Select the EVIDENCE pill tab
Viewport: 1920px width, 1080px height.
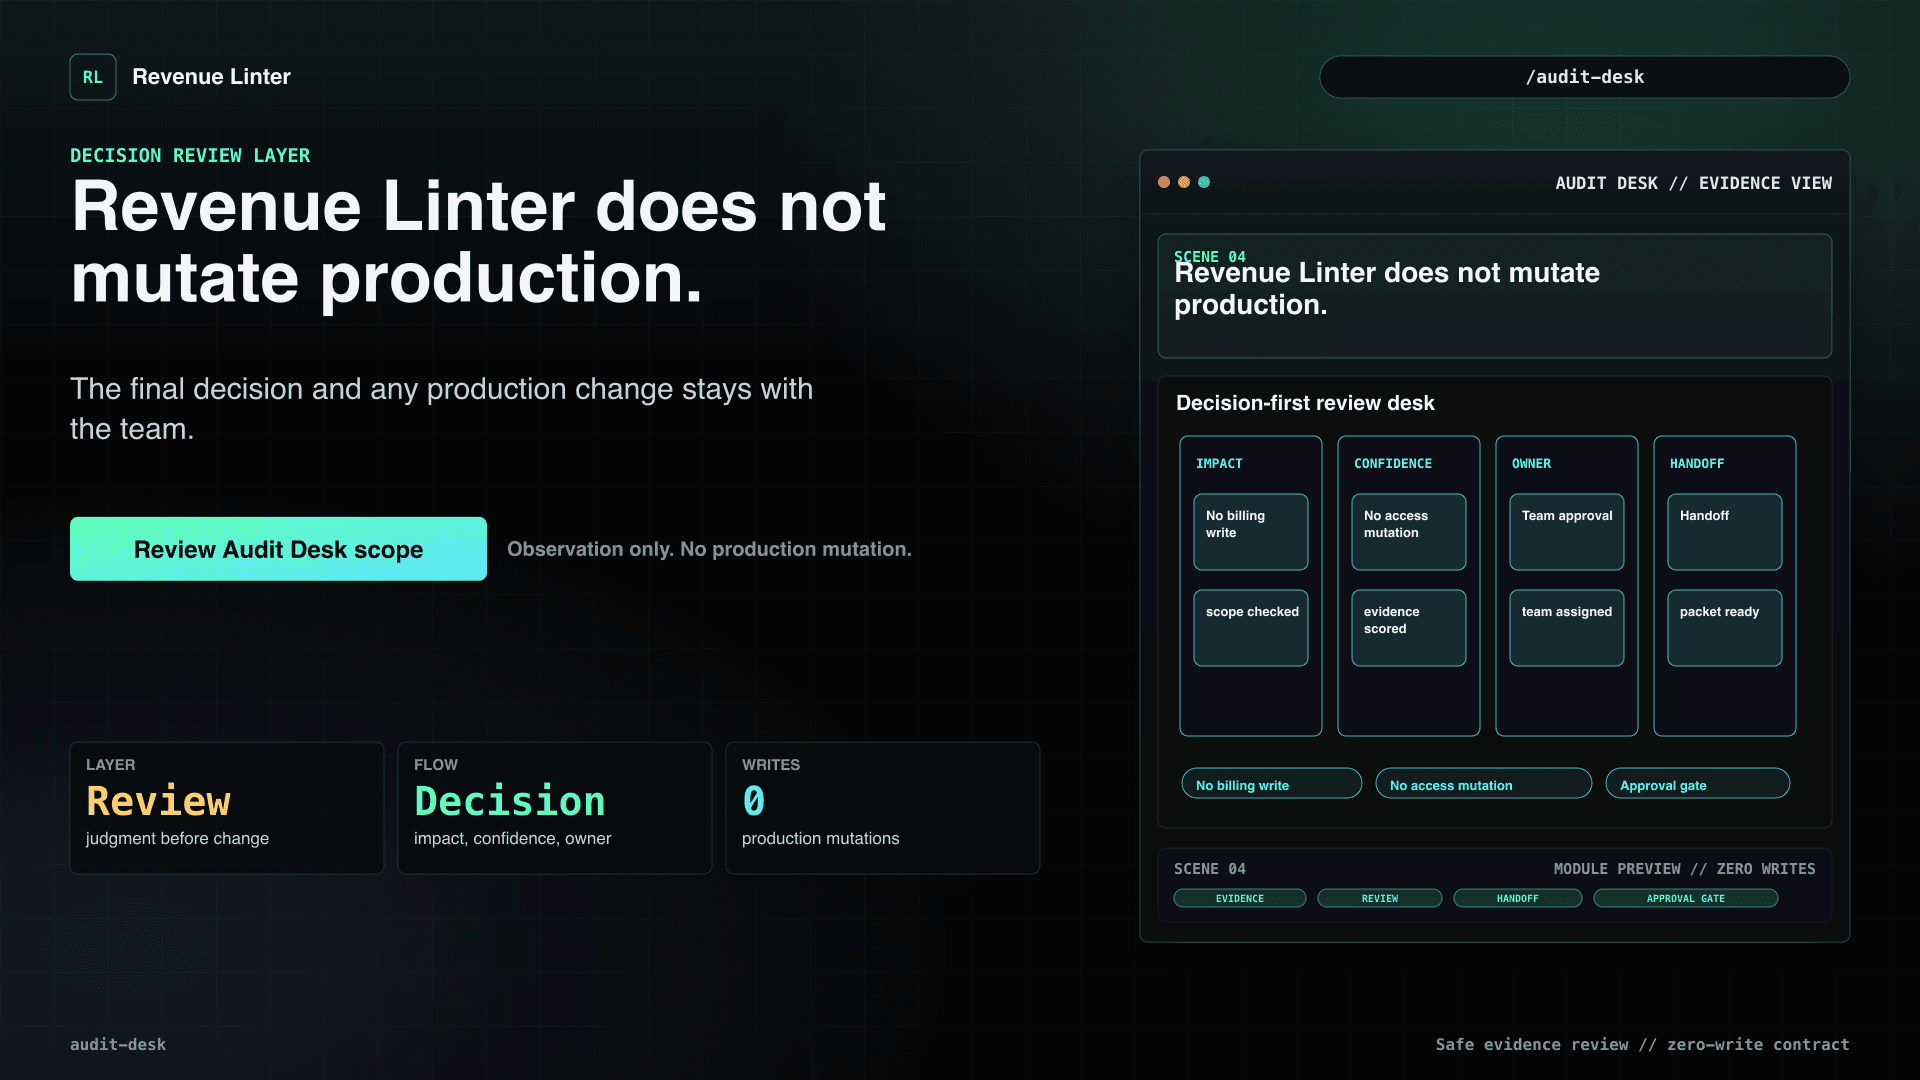1240,898
